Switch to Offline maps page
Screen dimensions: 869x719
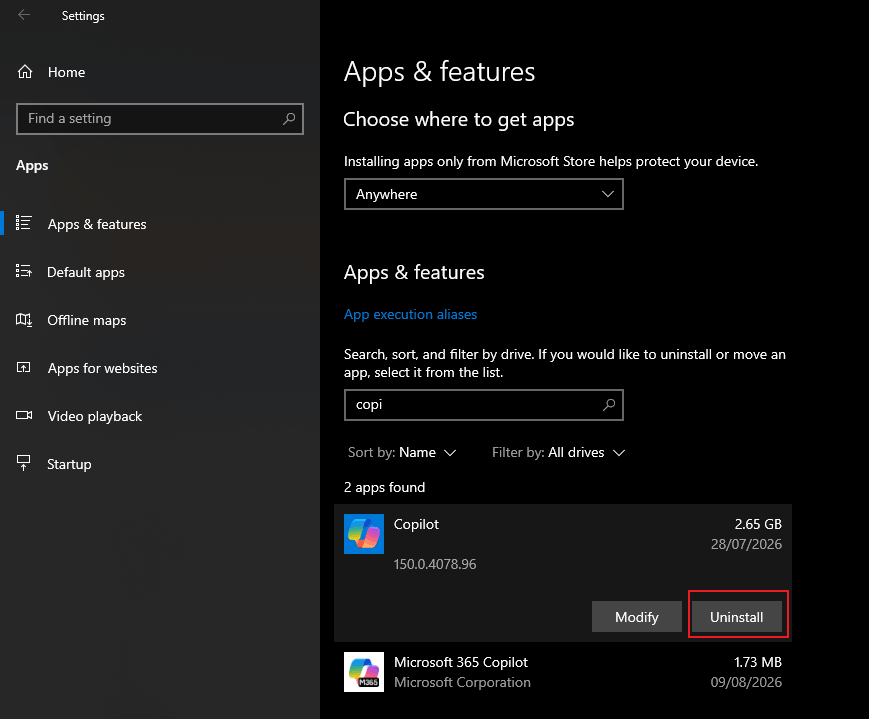86,320
